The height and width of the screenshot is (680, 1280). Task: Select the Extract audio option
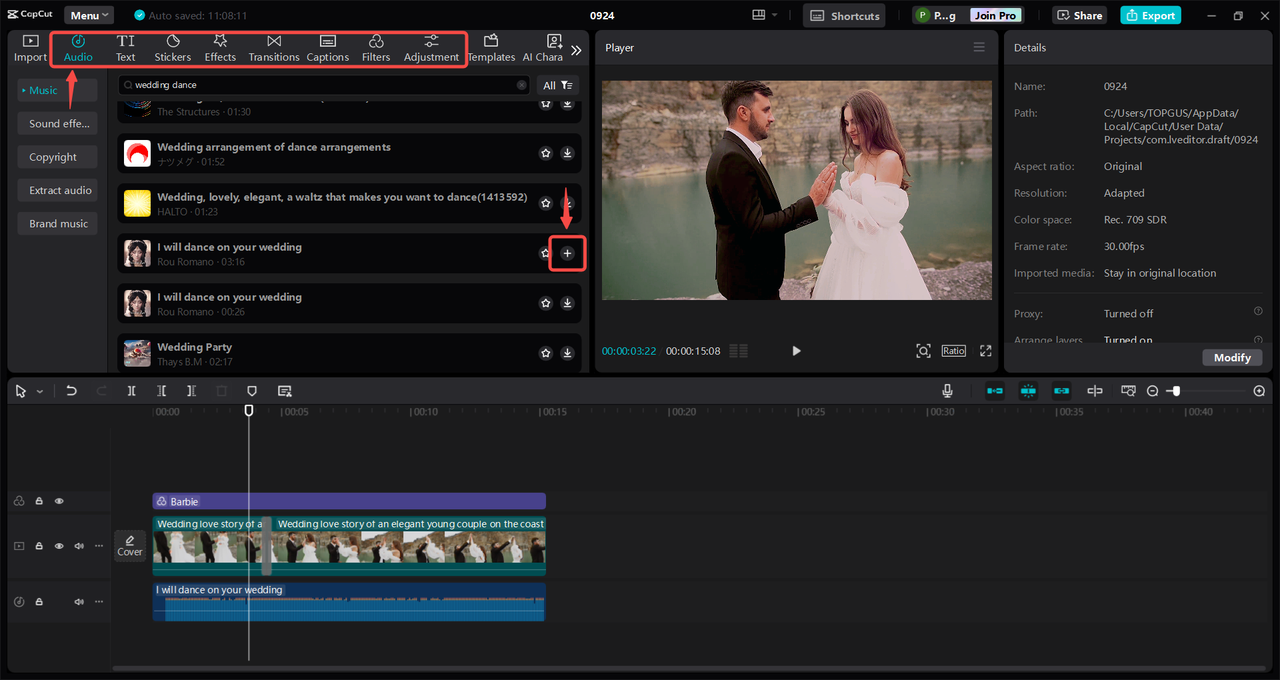[x=57, y=190]
